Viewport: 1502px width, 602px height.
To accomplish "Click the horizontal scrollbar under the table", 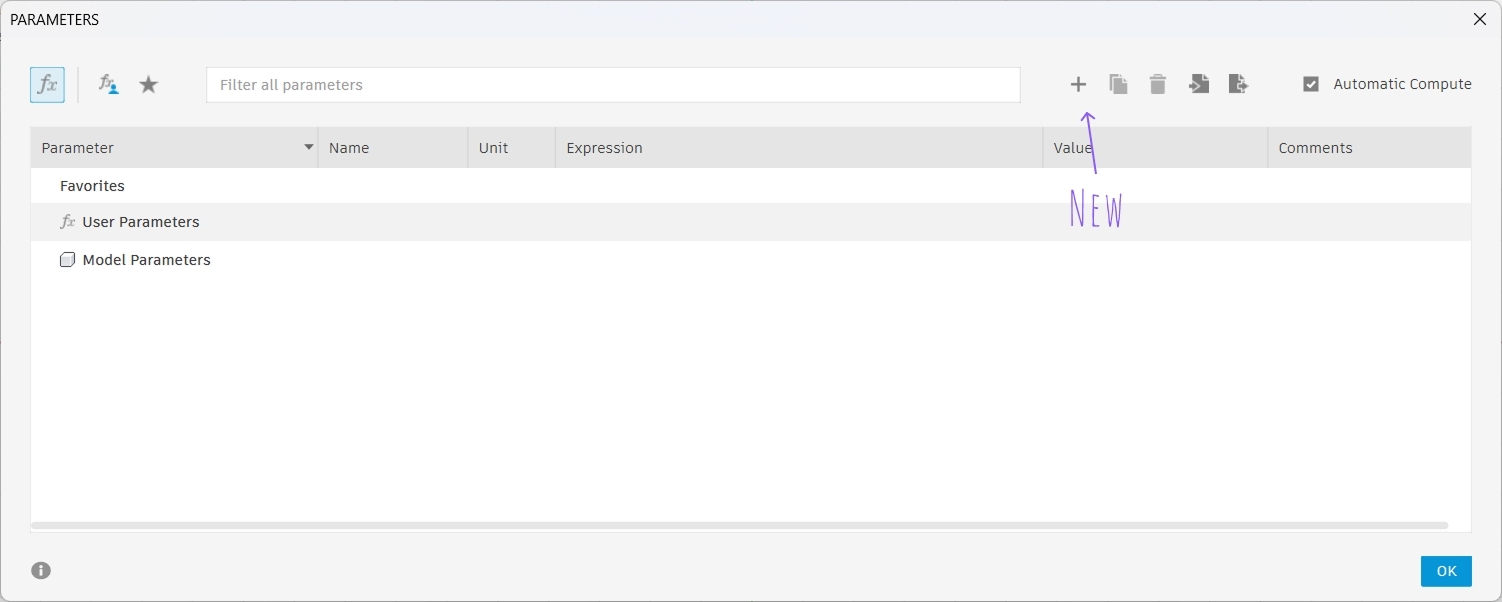I will [739, 525].
